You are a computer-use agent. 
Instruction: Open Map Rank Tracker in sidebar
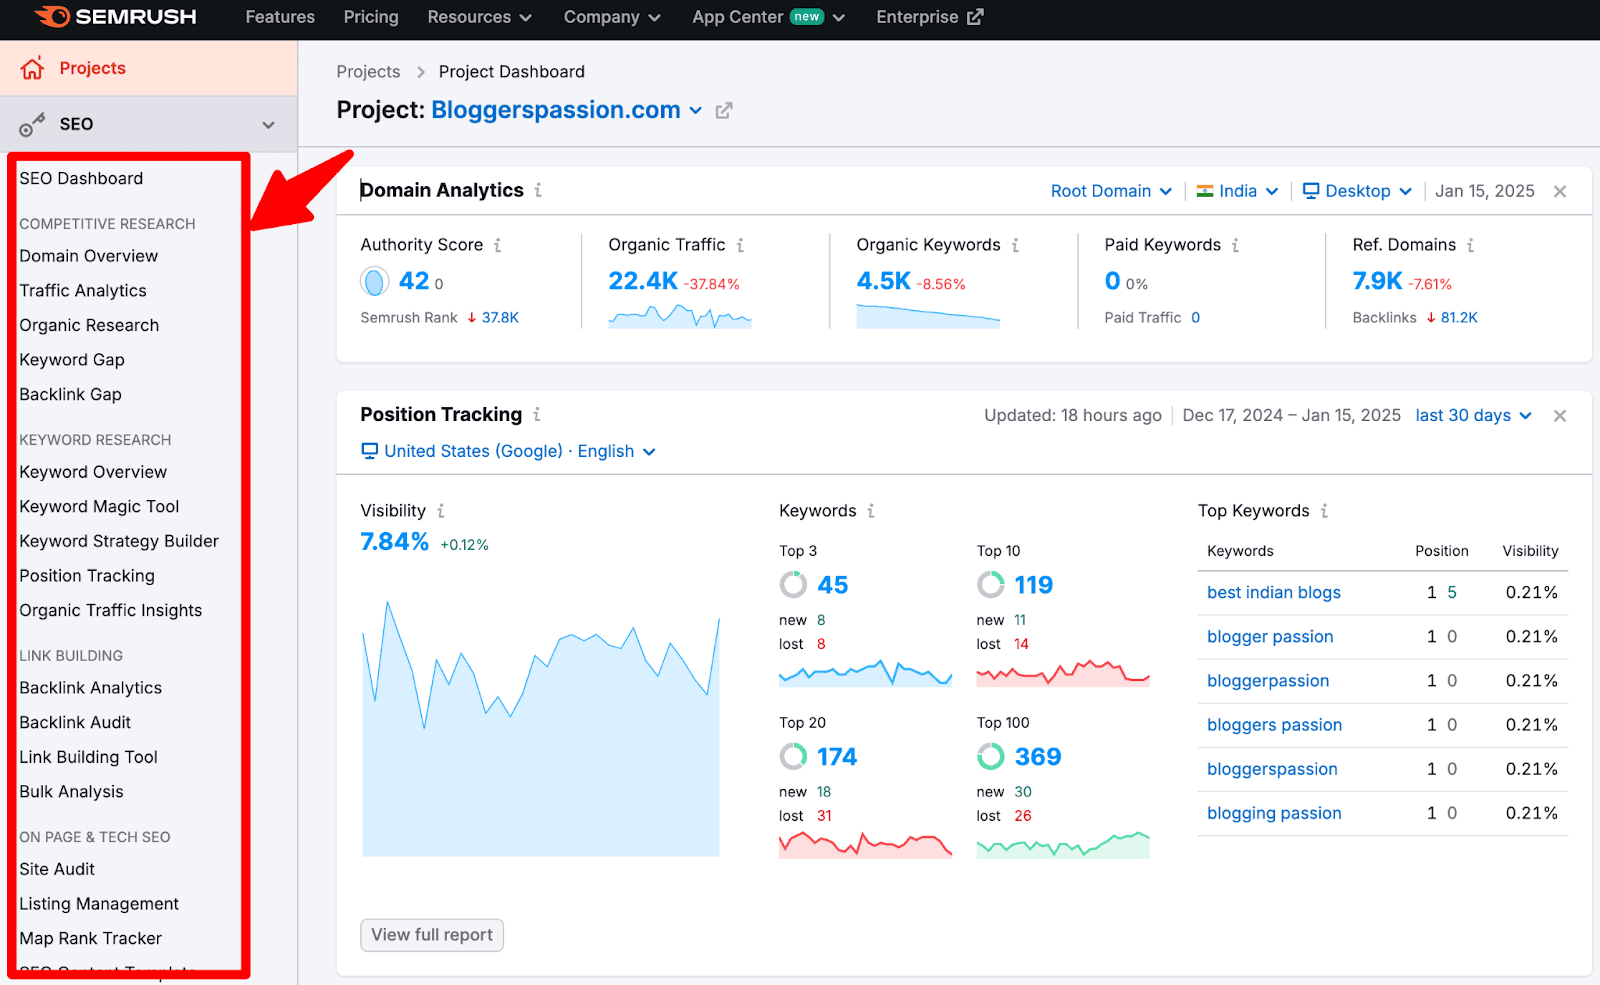(x=90, y=938)
